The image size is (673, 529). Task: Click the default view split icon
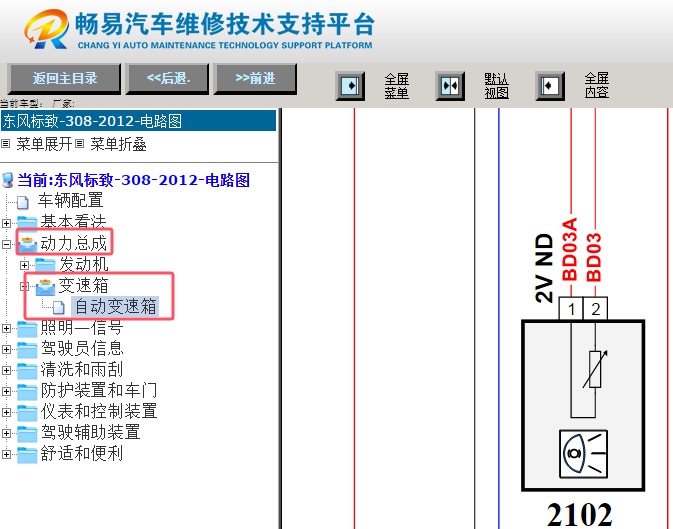(x=450, y=86)
